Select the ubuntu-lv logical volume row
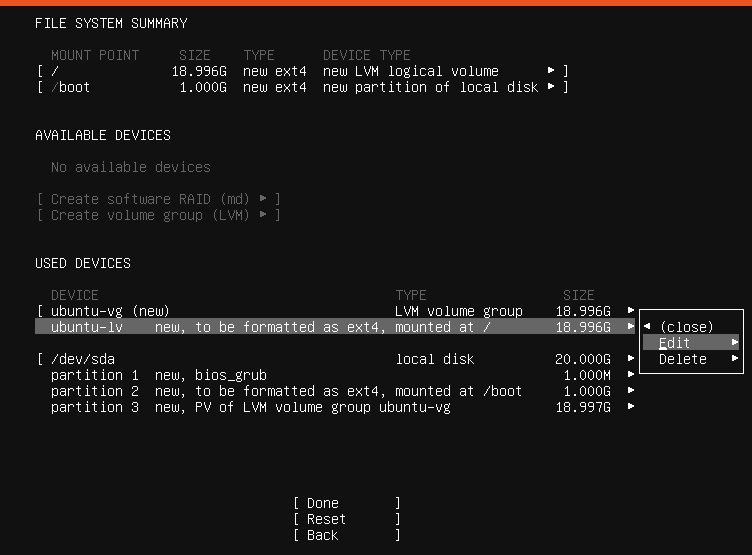 336,327
